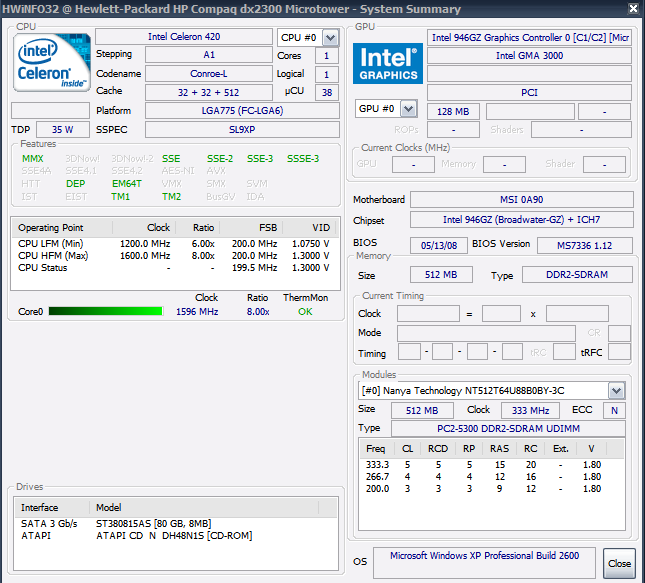Screen dimensions: 645x583
Task: Open the Nanya Technology memory module dropdown
Action: (616, 391)
